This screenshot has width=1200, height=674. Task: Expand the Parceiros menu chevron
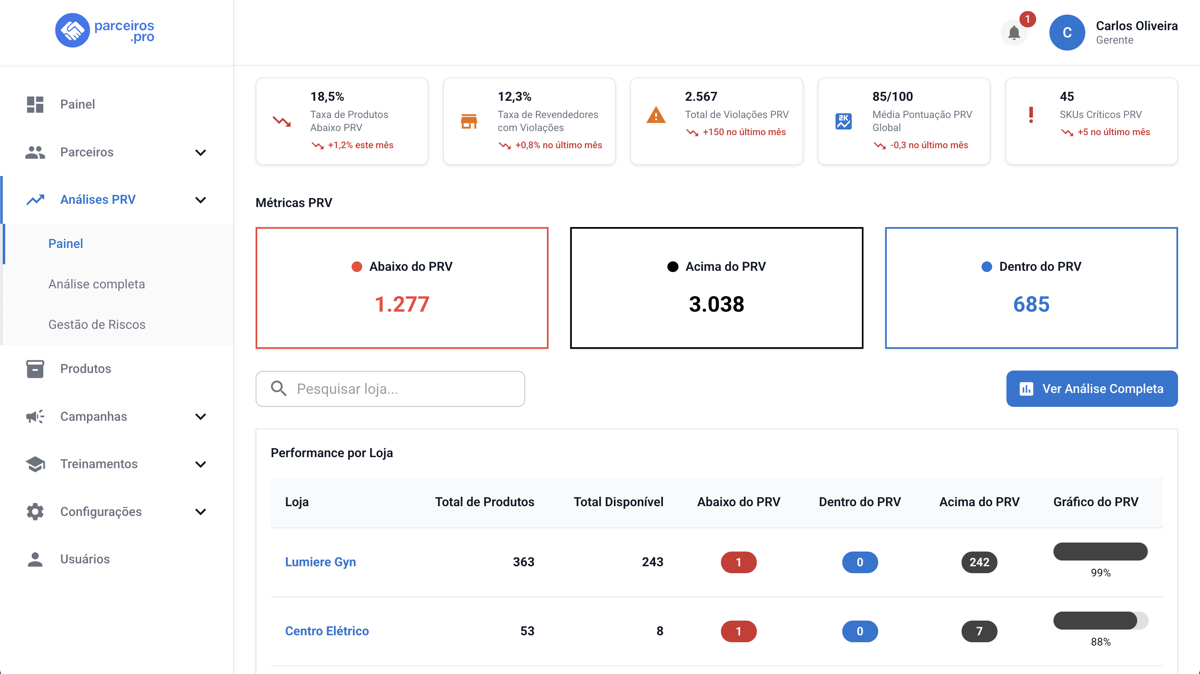200,153
